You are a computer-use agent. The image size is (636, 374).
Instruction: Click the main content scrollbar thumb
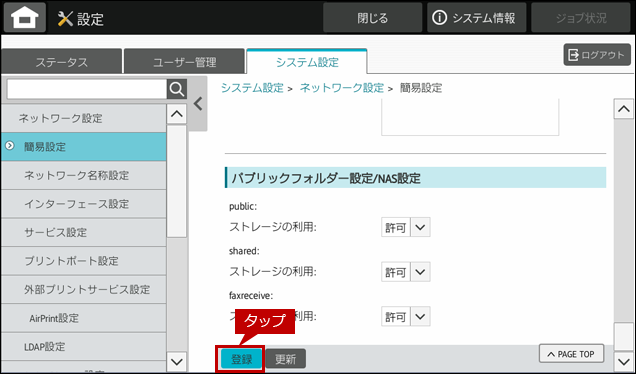(623, 336)
